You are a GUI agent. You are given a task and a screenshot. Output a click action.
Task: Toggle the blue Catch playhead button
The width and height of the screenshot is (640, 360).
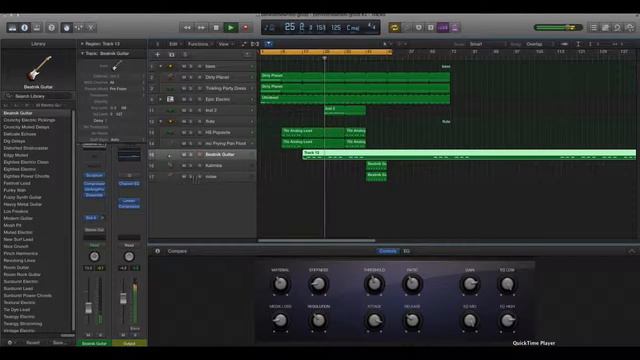[x=269, y=44]
